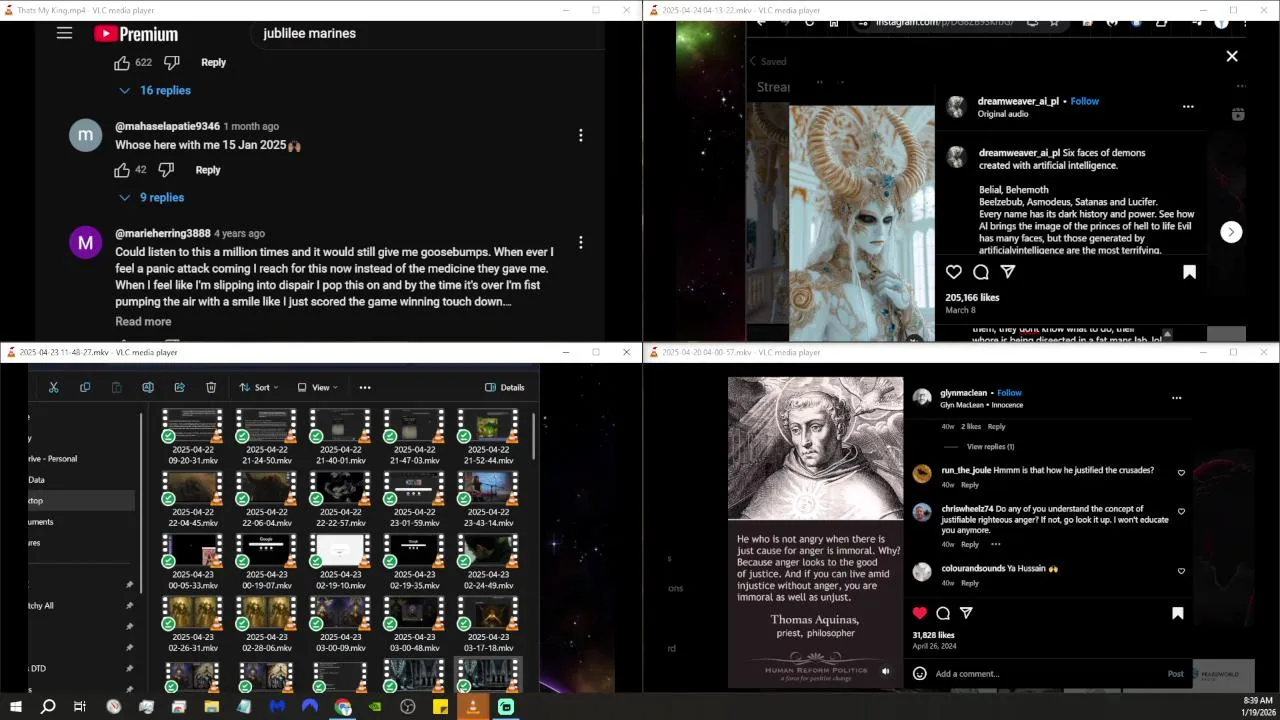Open options menu for marieherring3888 comment
Viewport: 1280px width, 720px height.
tap(580, 243)
